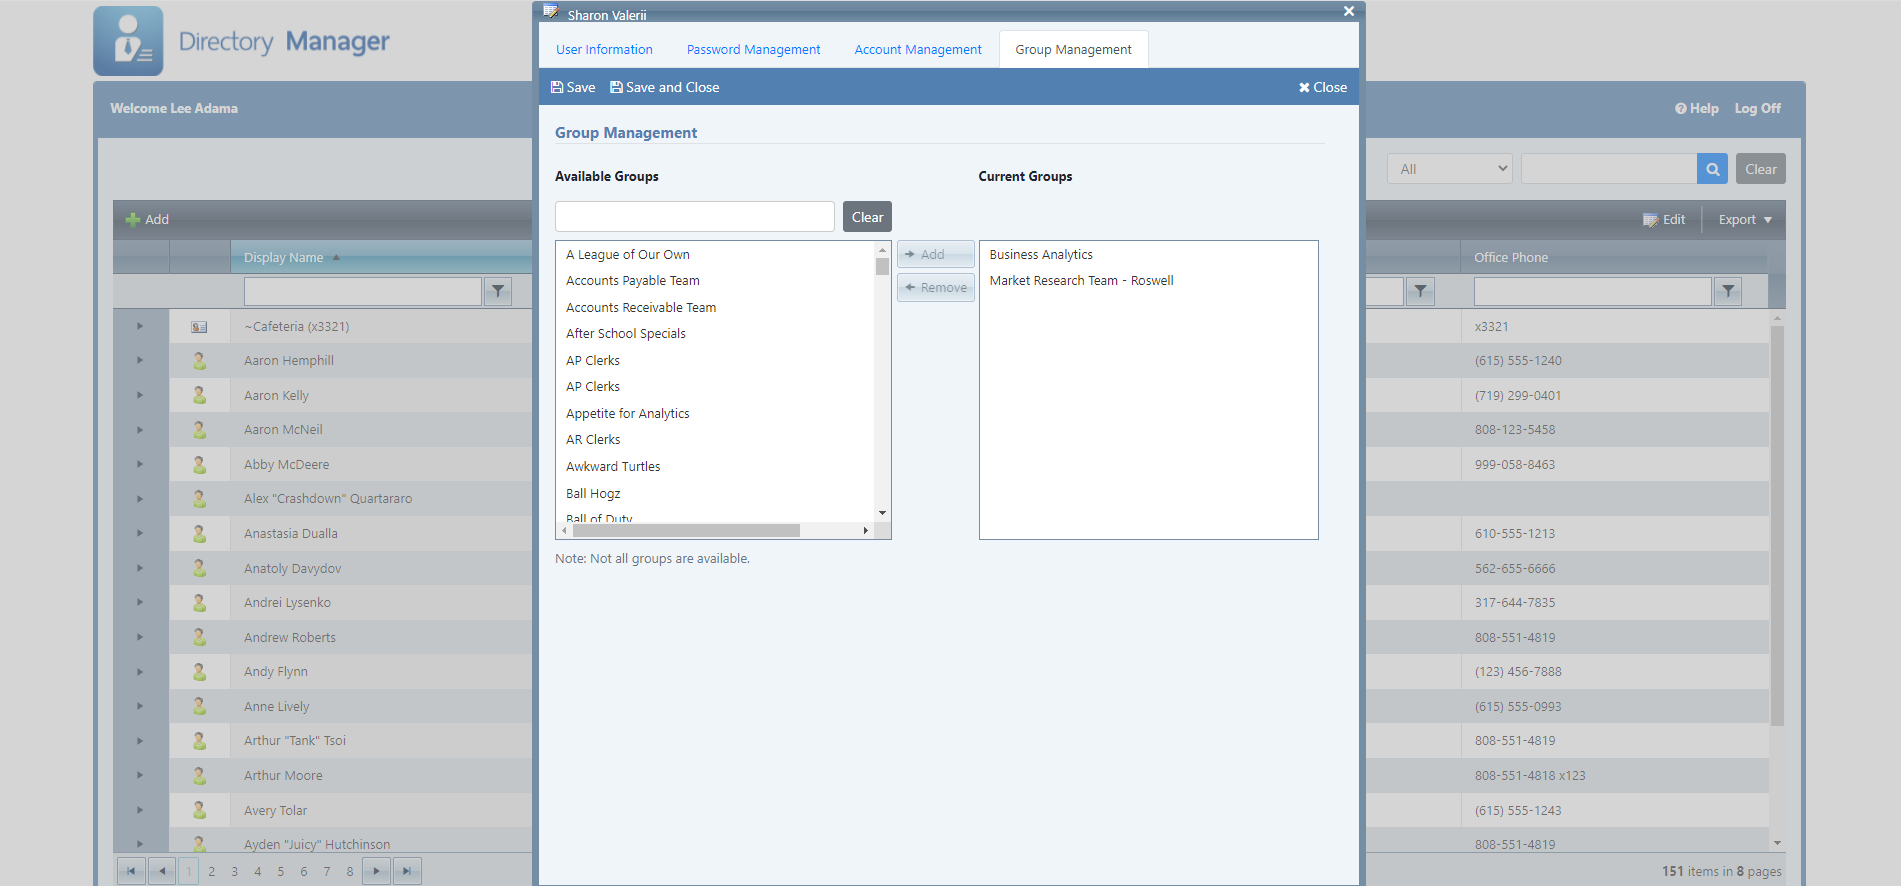Click the user icon beside Aaron McNeil
This screenshot has height=886, width=1901.
199,430
